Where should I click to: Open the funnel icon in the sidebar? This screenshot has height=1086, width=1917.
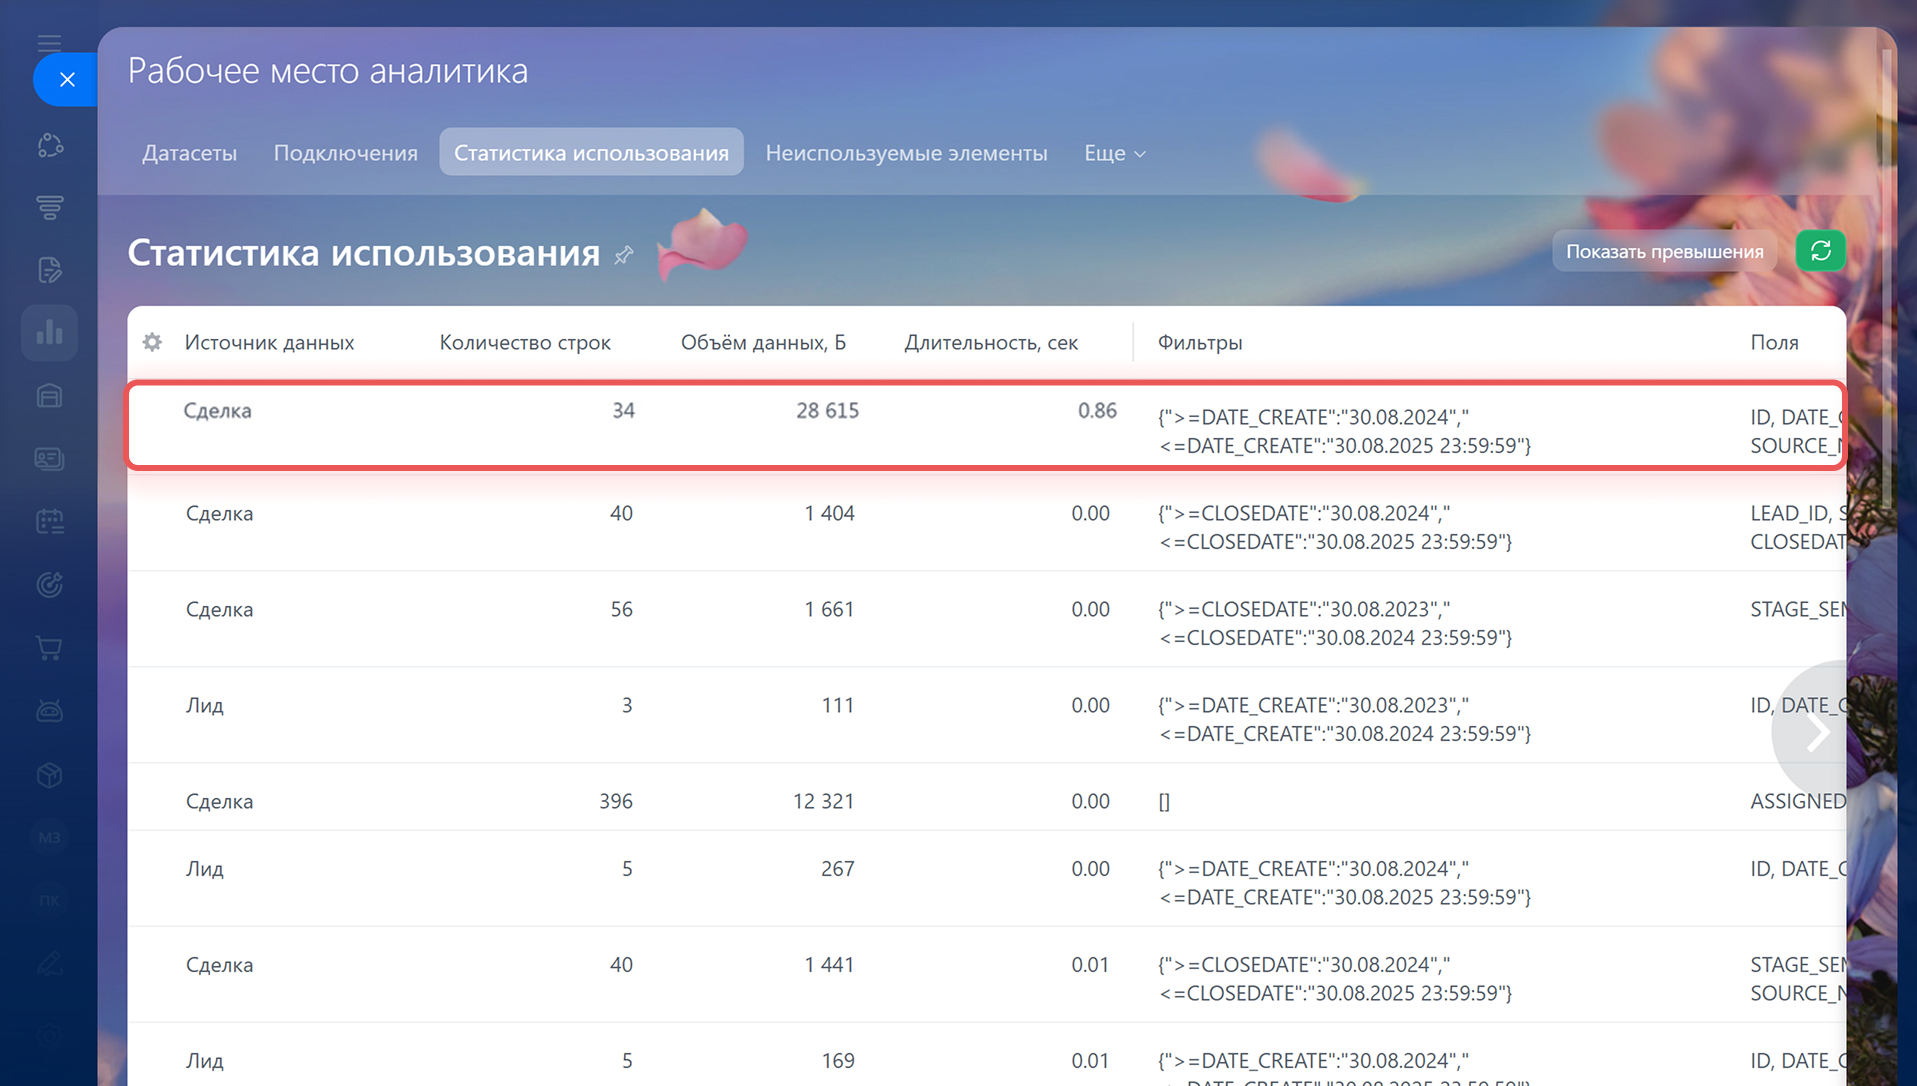tap(49, 207)
